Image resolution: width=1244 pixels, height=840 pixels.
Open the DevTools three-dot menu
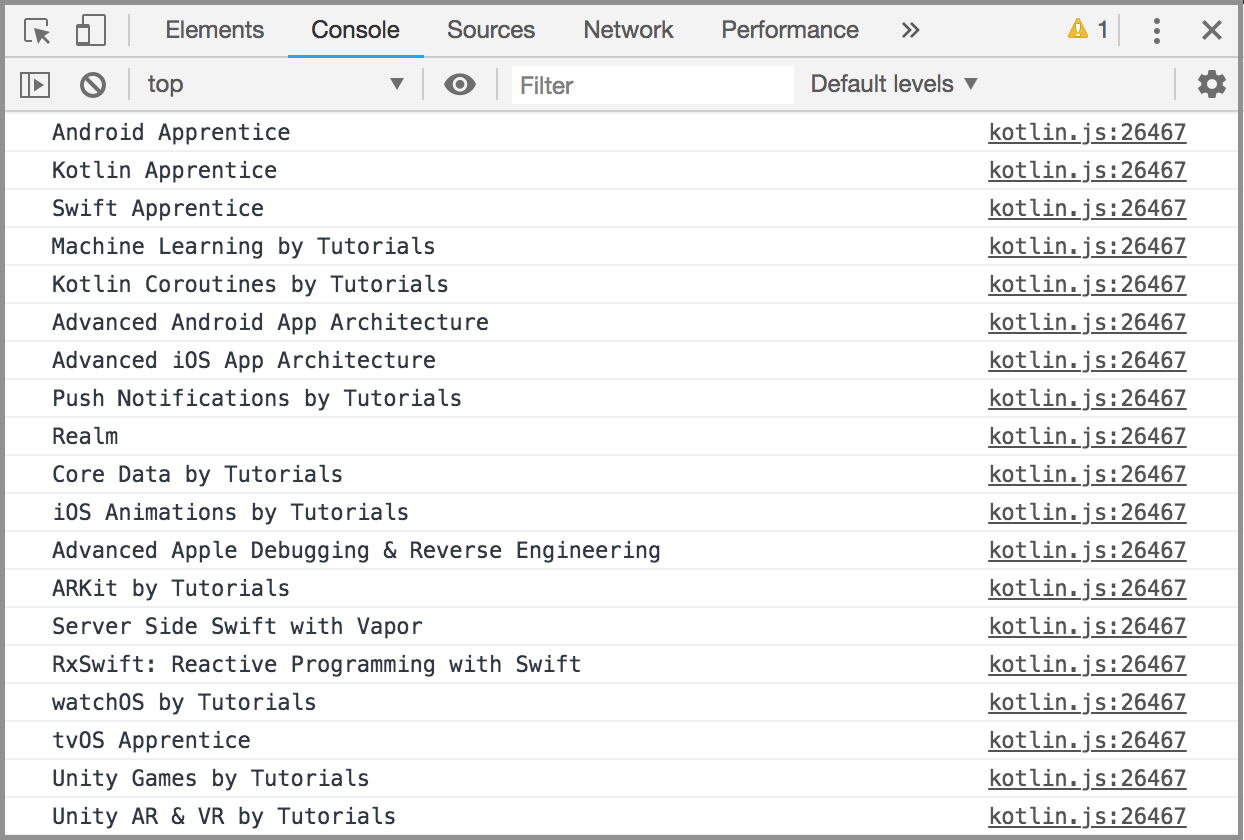click(x=1156, y=31)
